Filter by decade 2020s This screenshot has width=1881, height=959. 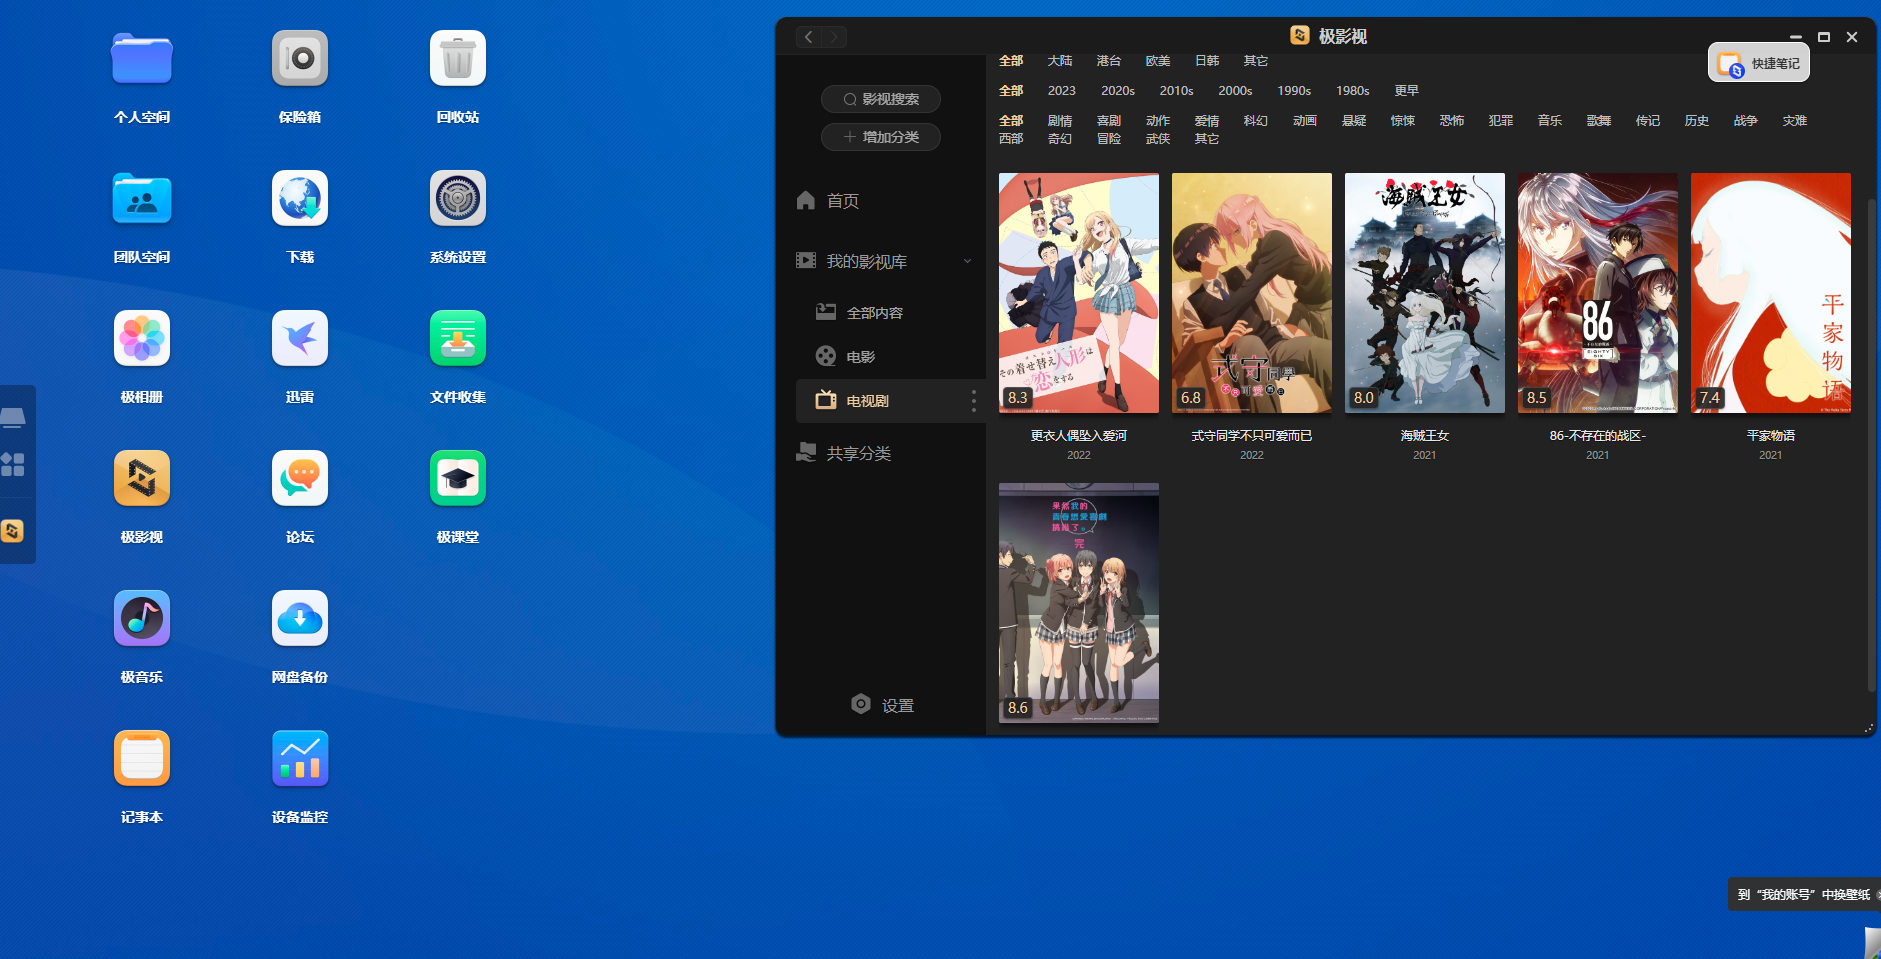click(1118, 91)
